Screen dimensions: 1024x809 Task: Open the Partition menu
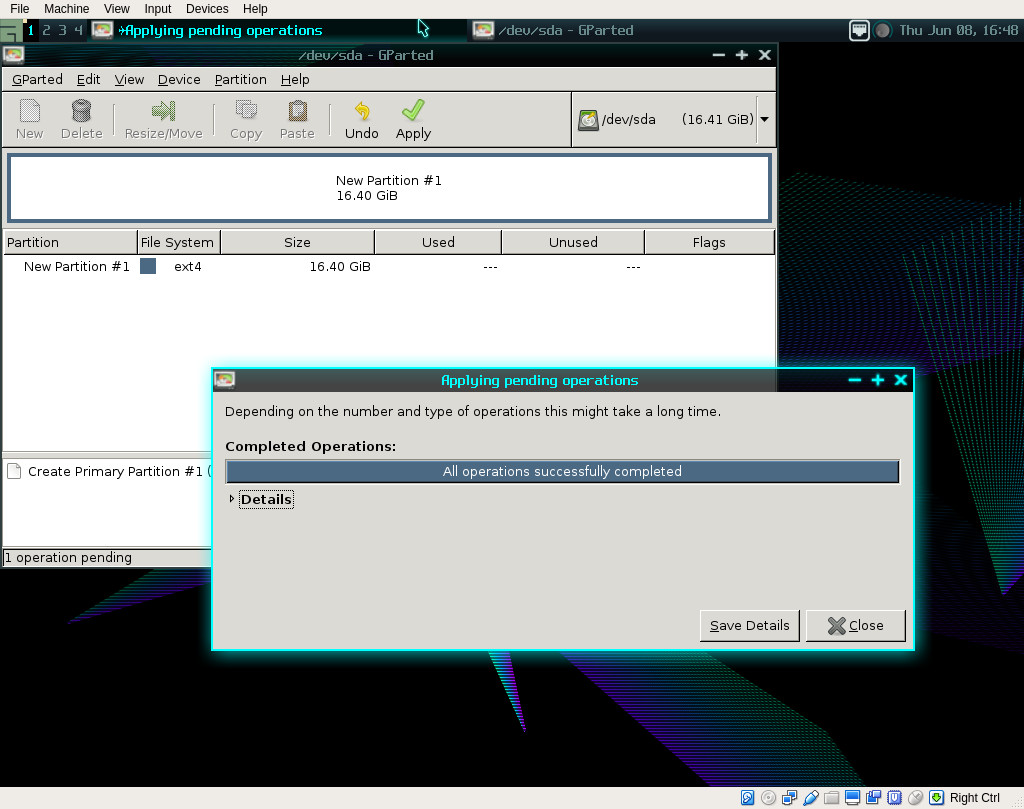click(240, 79)
